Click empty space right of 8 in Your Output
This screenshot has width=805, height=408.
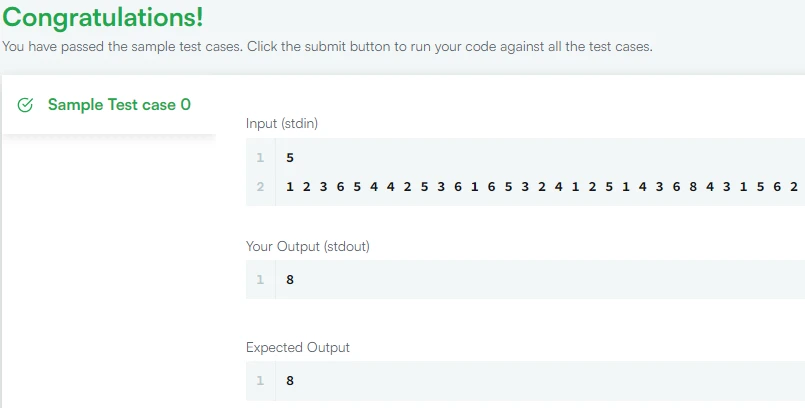[x=550, y=280]
